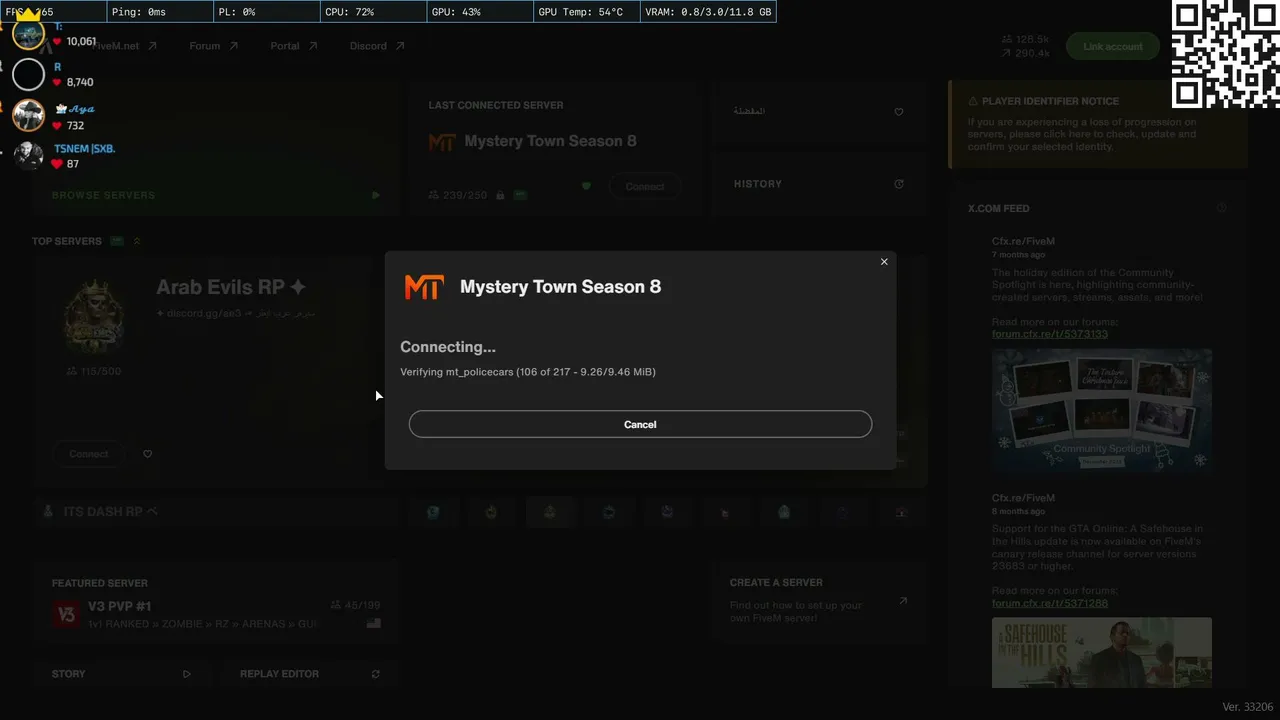
Task: Click the Browse Servers play arrow icon
Action: click(x=376, y=196)
